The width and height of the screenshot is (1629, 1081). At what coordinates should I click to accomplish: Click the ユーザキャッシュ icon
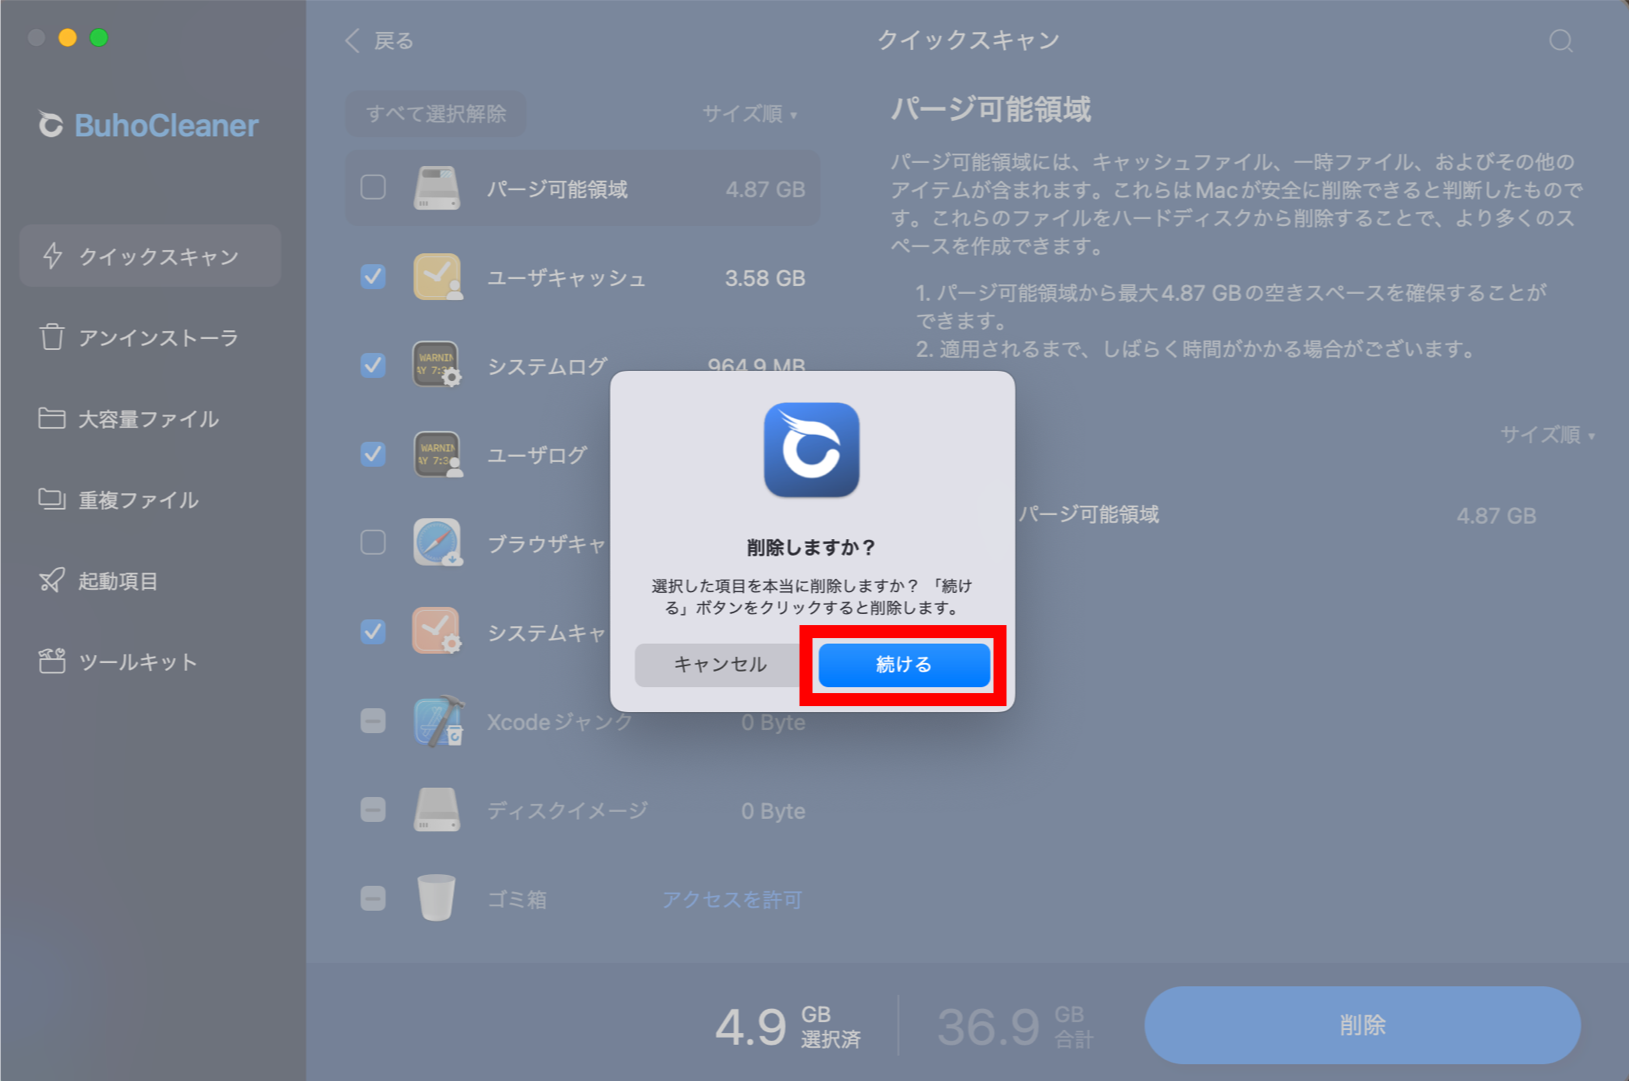coord(437,277)
